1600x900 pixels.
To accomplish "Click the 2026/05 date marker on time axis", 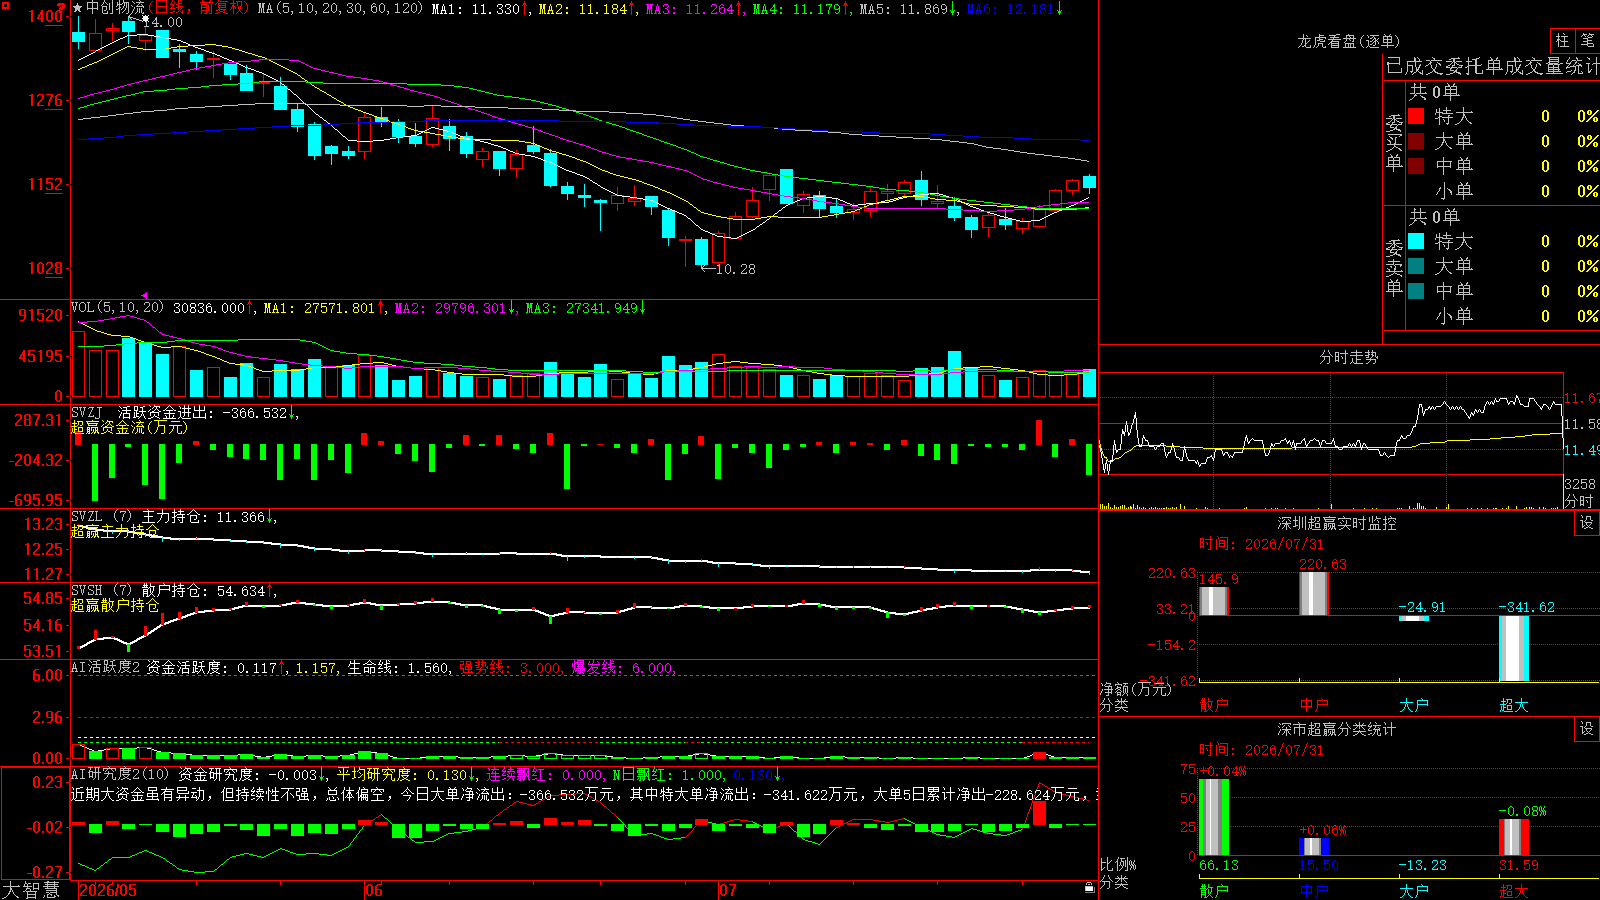I will [x=108, y=890].
